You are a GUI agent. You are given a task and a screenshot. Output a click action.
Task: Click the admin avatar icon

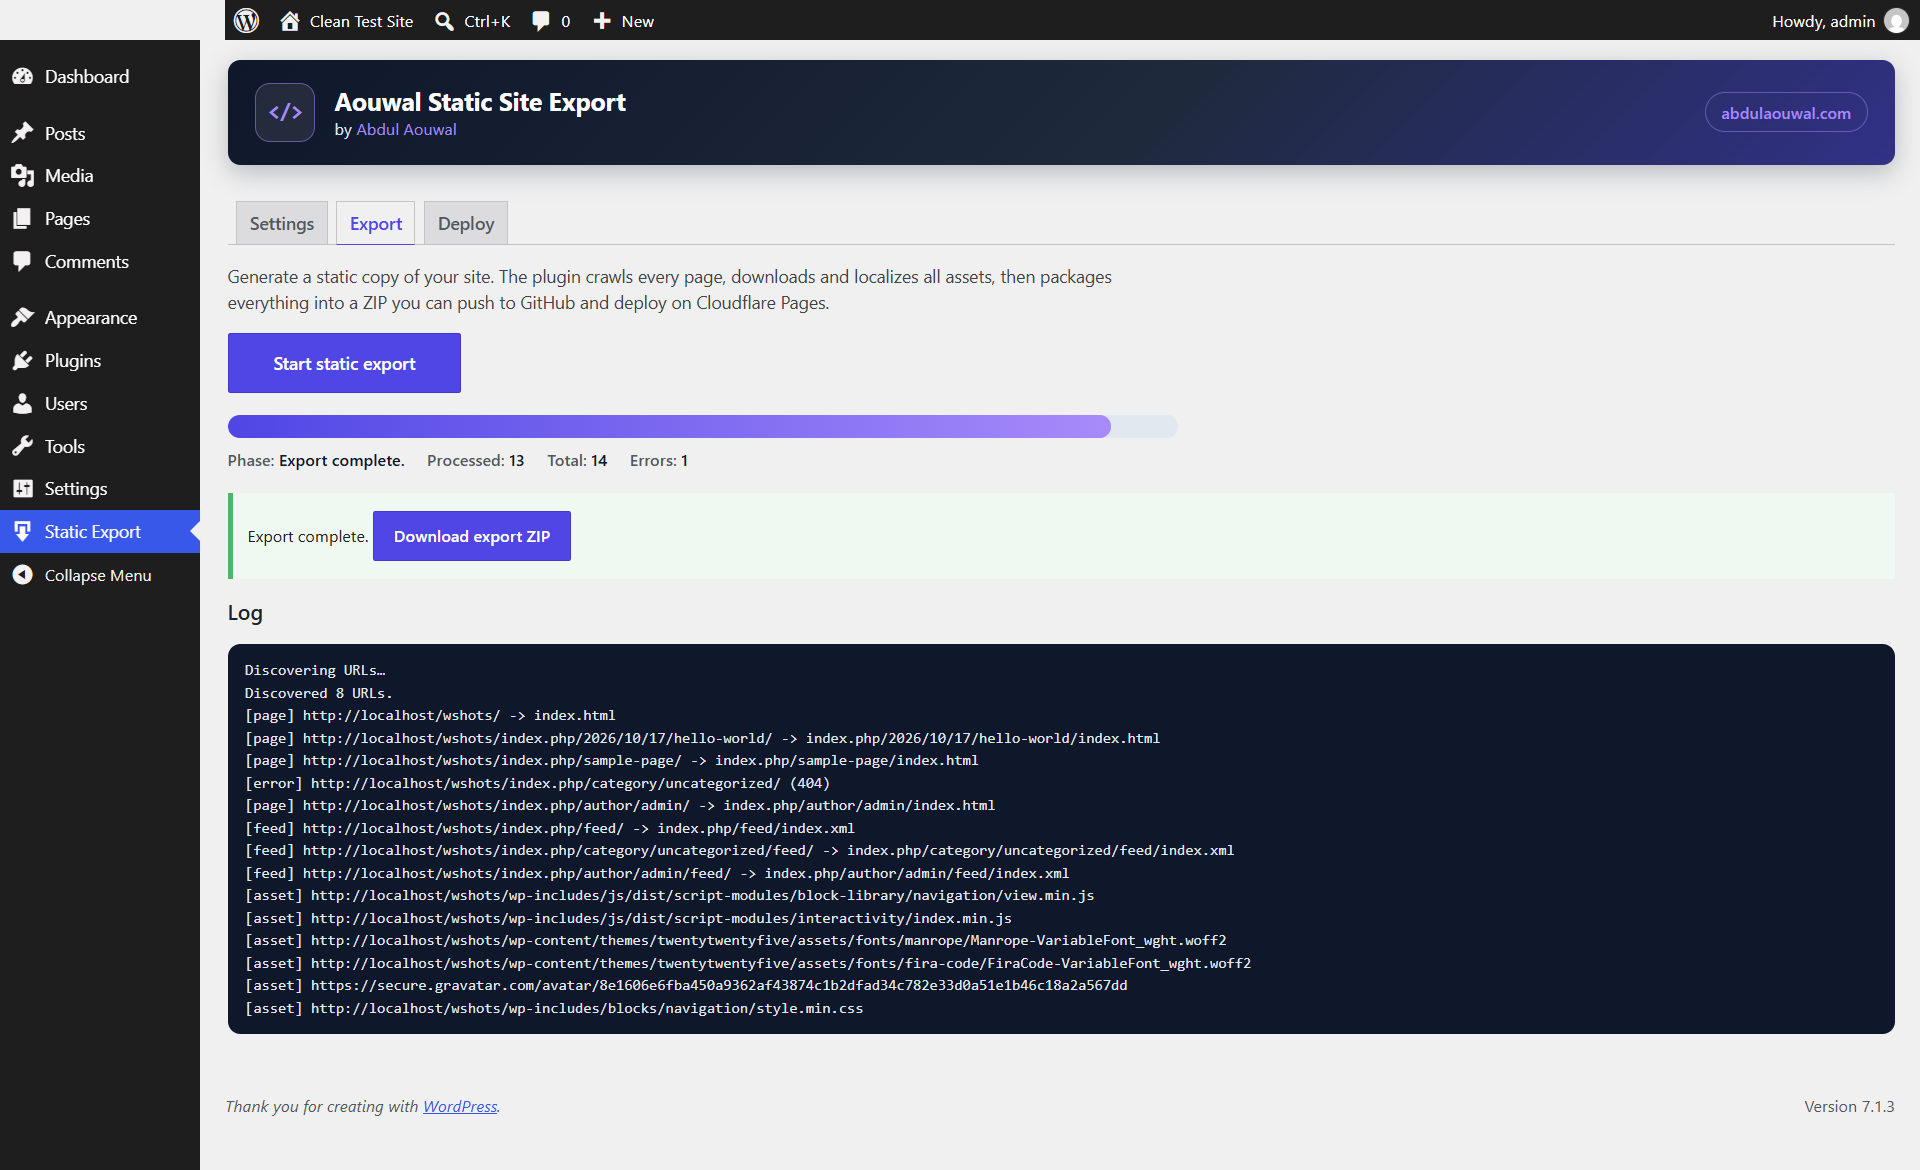coord(1896,21)
